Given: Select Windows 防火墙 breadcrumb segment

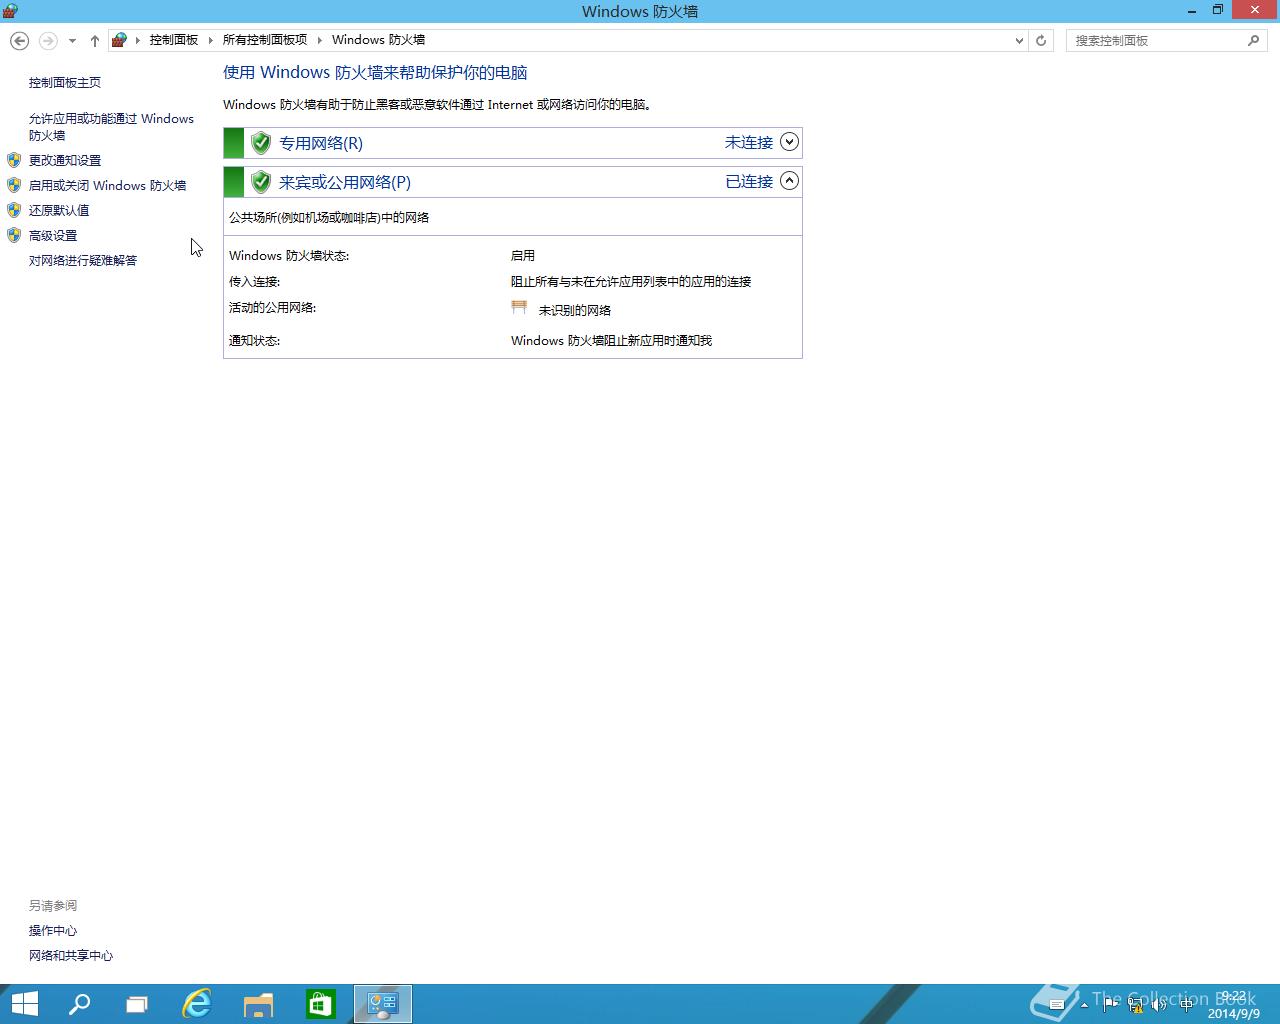Looking at the screenshot, I should click(x=378, y=40).
